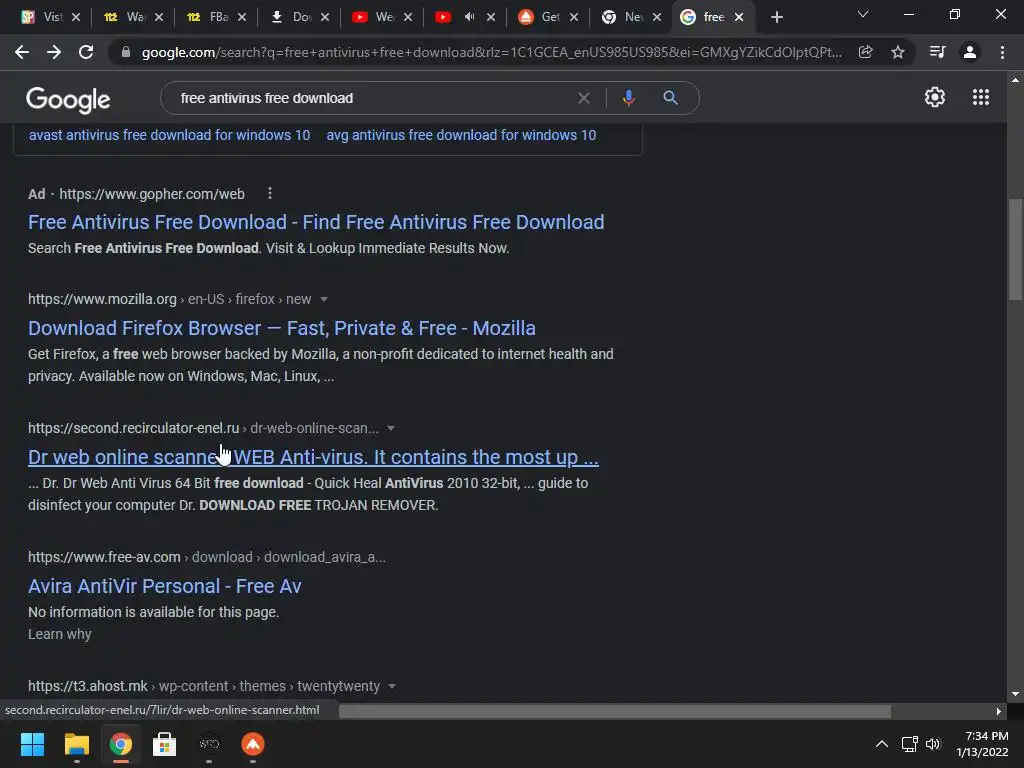
Task: Show hidden system tray icons
Action: click(882, 744)
